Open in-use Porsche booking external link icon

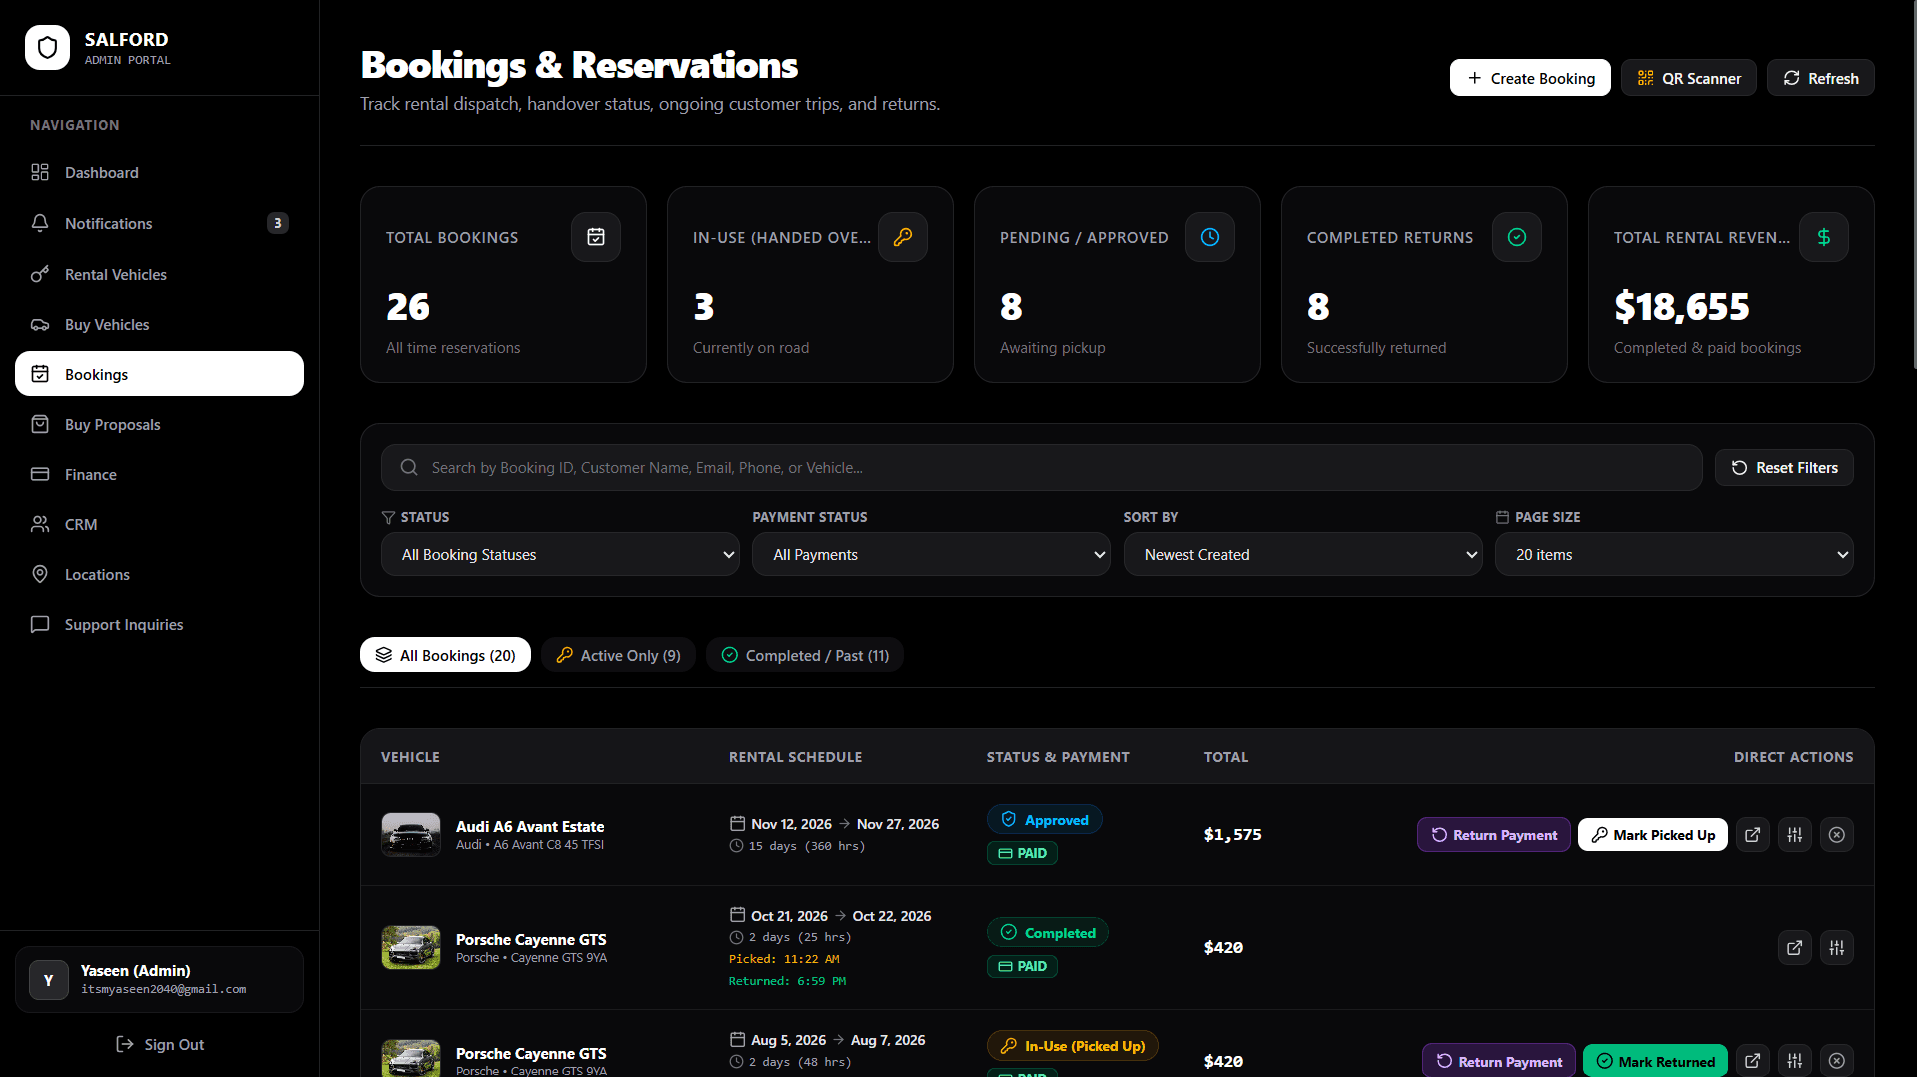click(1753, 1061)
